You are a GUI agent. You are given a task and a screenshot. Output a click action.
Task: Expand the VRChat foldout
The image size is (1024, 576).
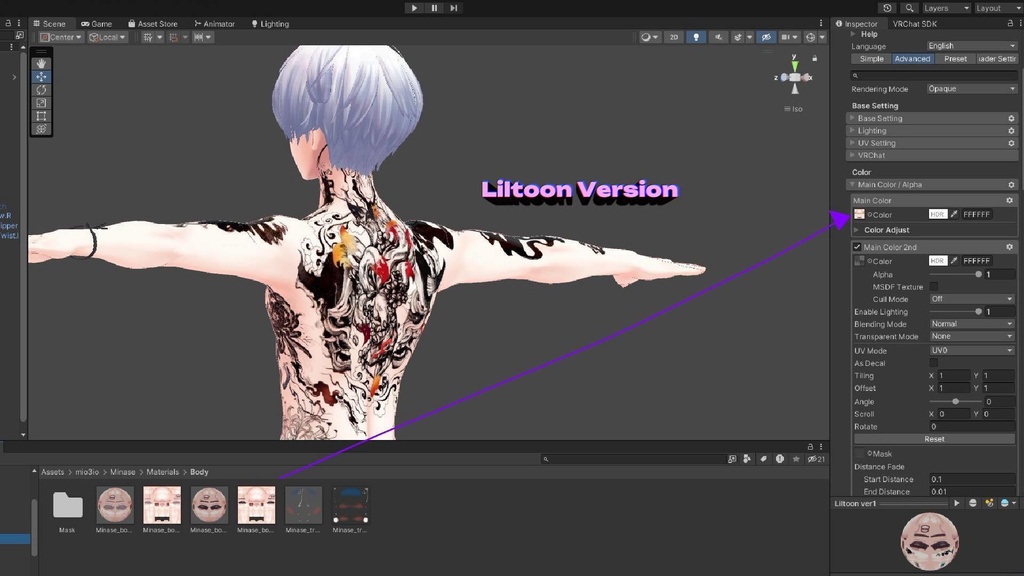pyautogui.click(x=932, y=155)
